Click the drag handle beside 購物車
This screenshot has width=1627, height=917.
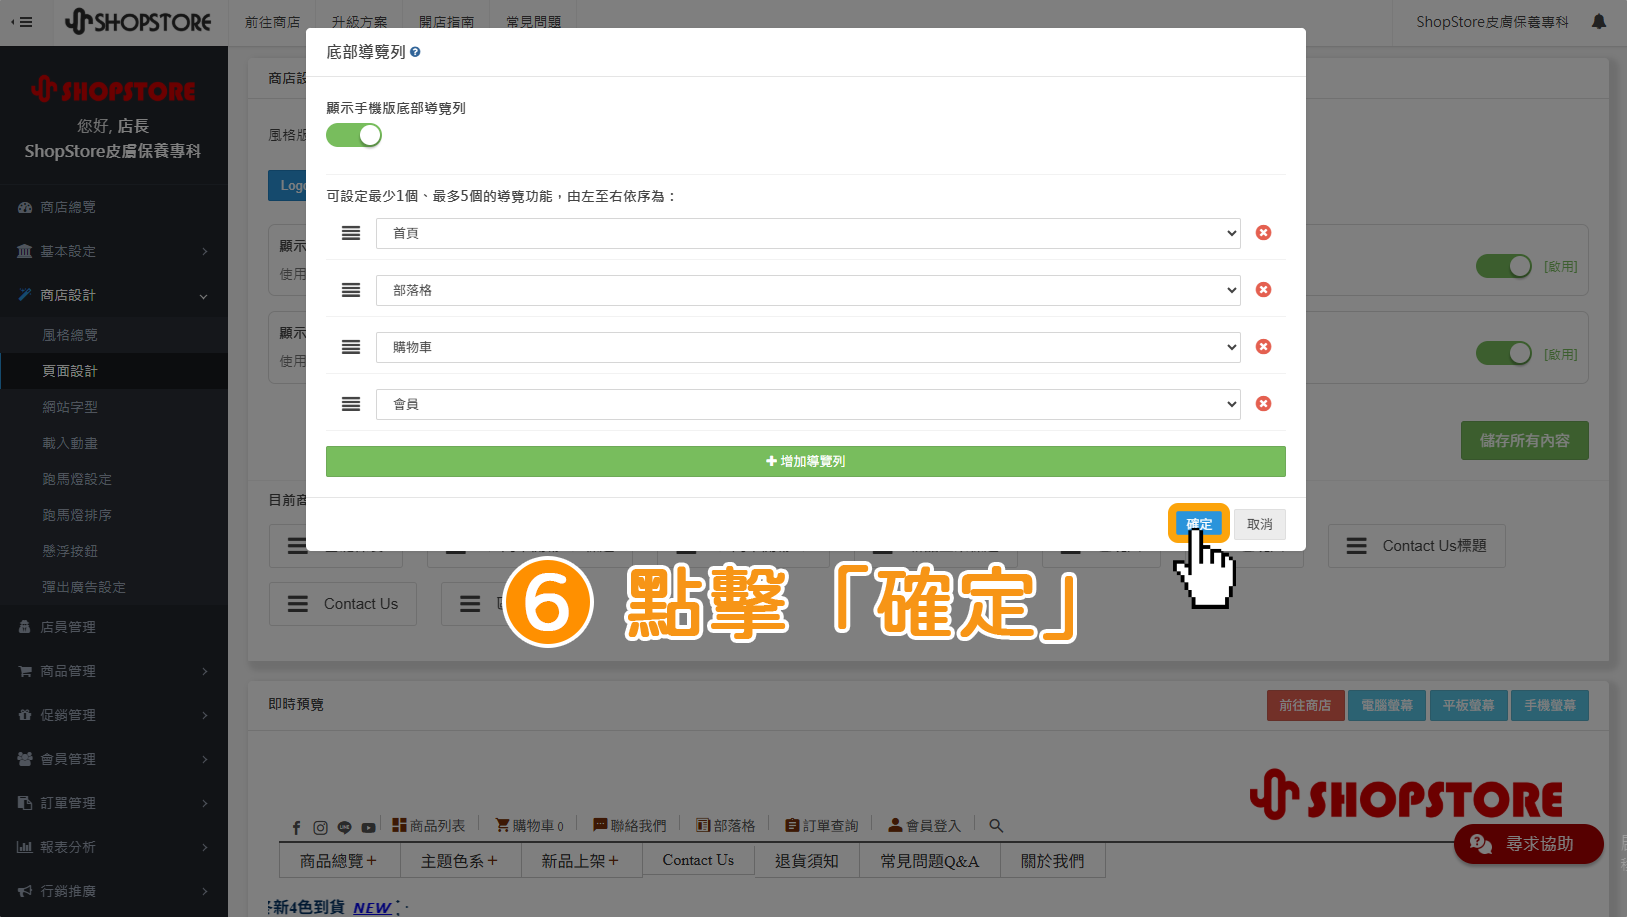coord(351,347)
